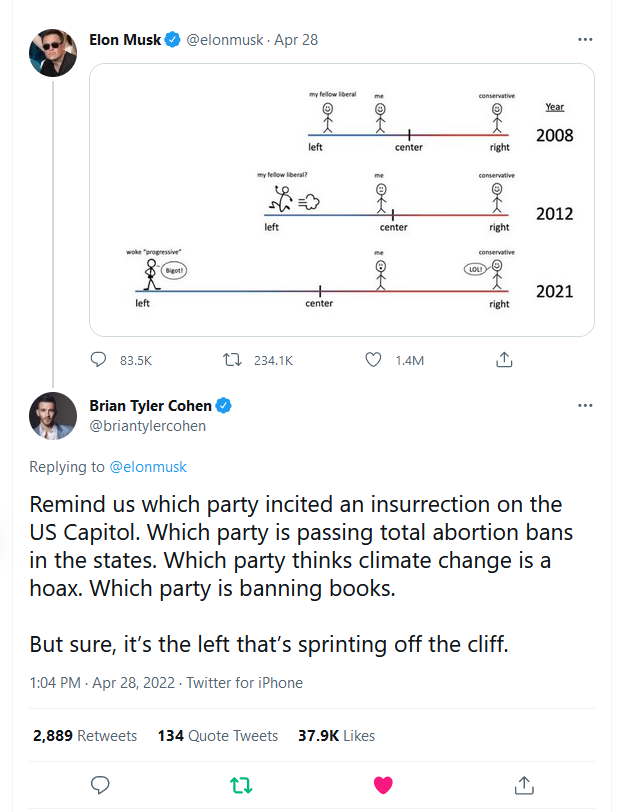Open more options for Elon Musk's tweet
The height and width of the screenshot is (812, 629).
[585, 40]
